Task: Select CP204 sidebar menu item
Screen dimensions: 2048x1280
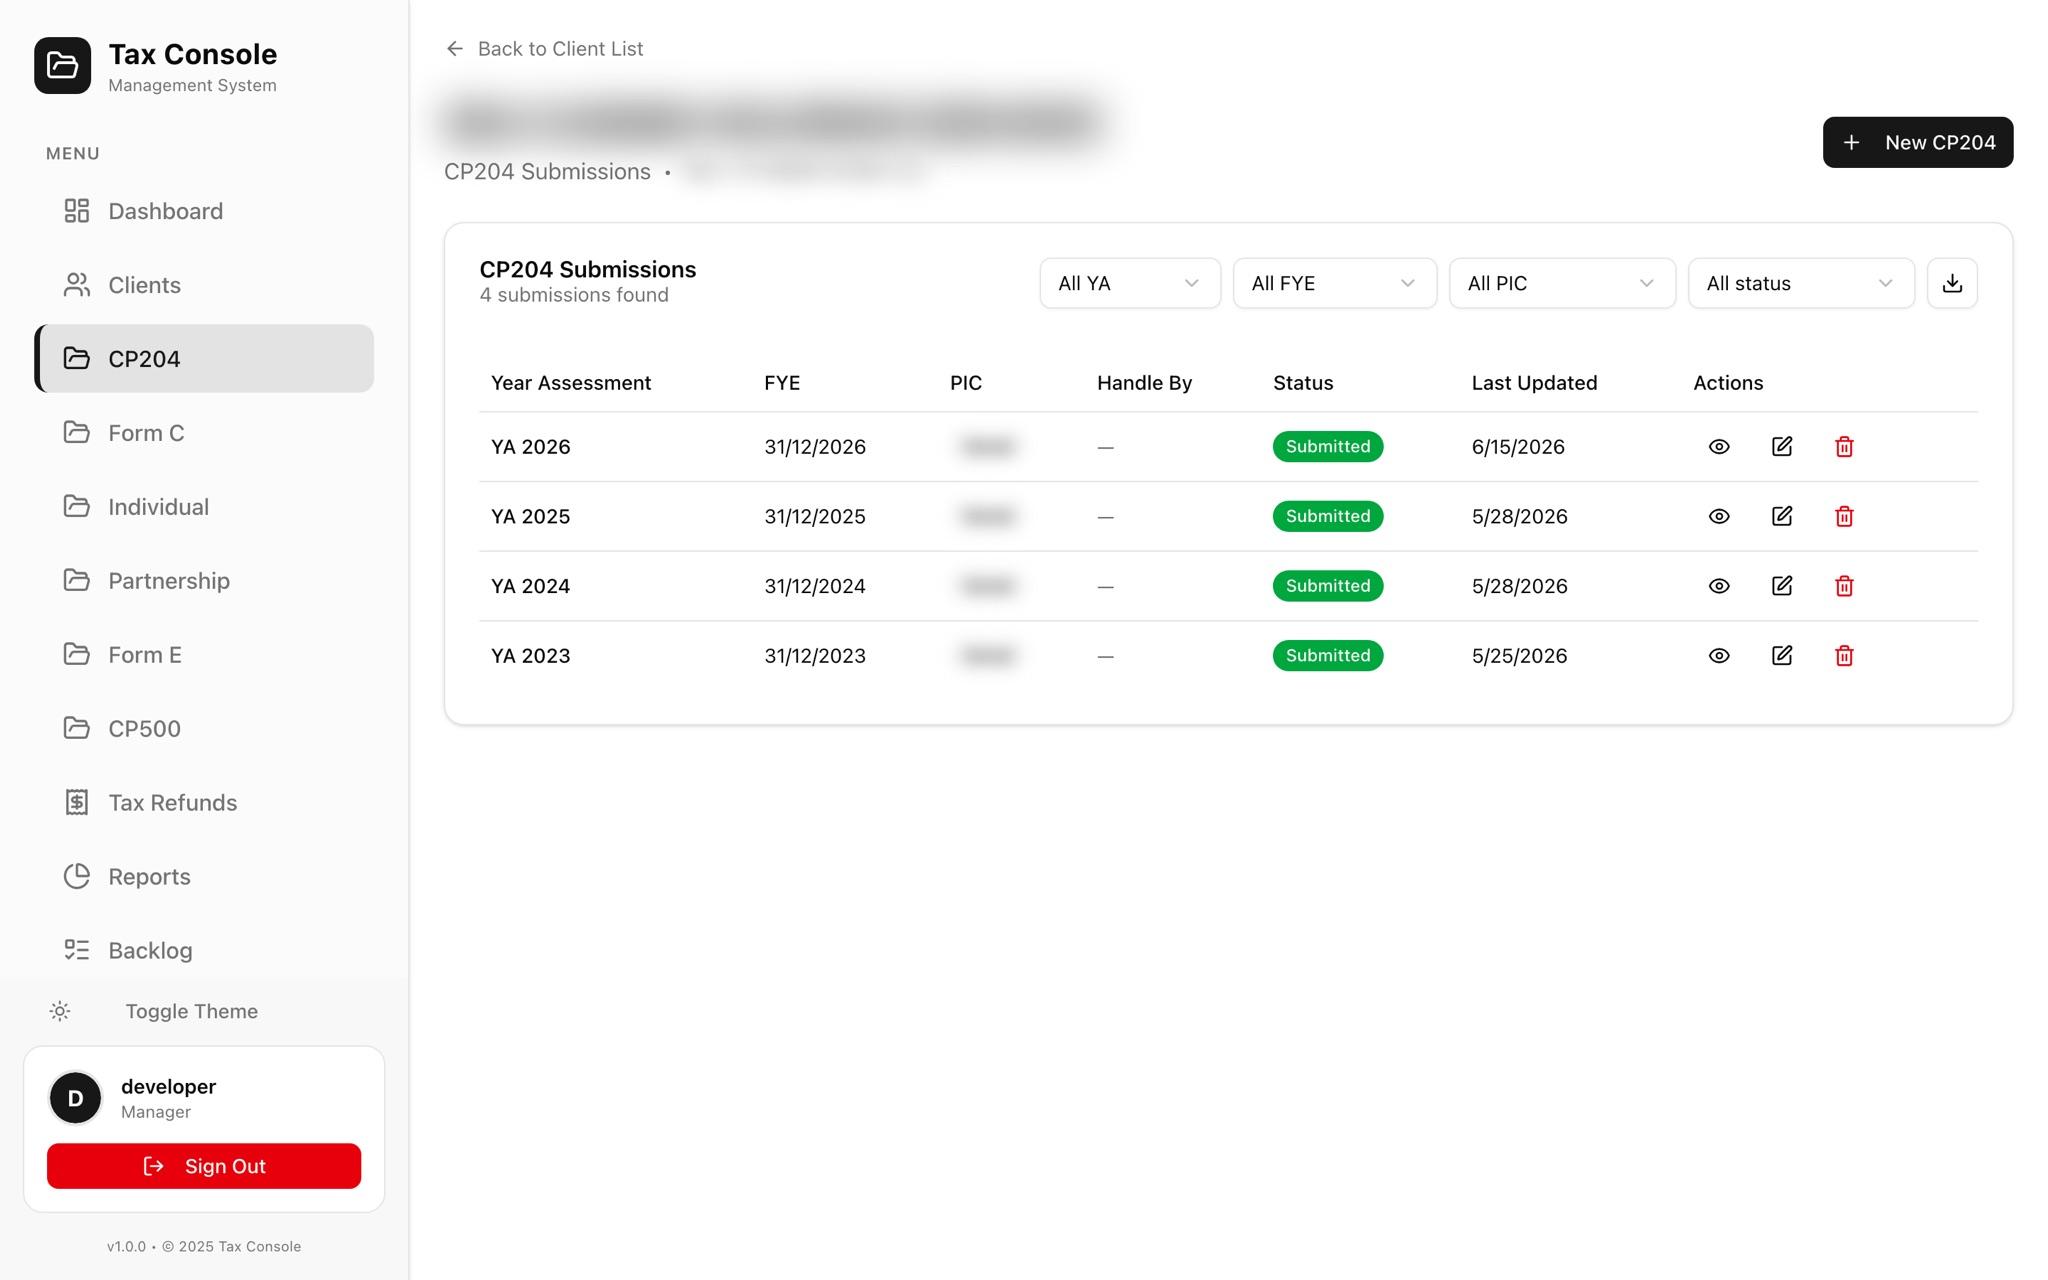Action: point(204,358)
